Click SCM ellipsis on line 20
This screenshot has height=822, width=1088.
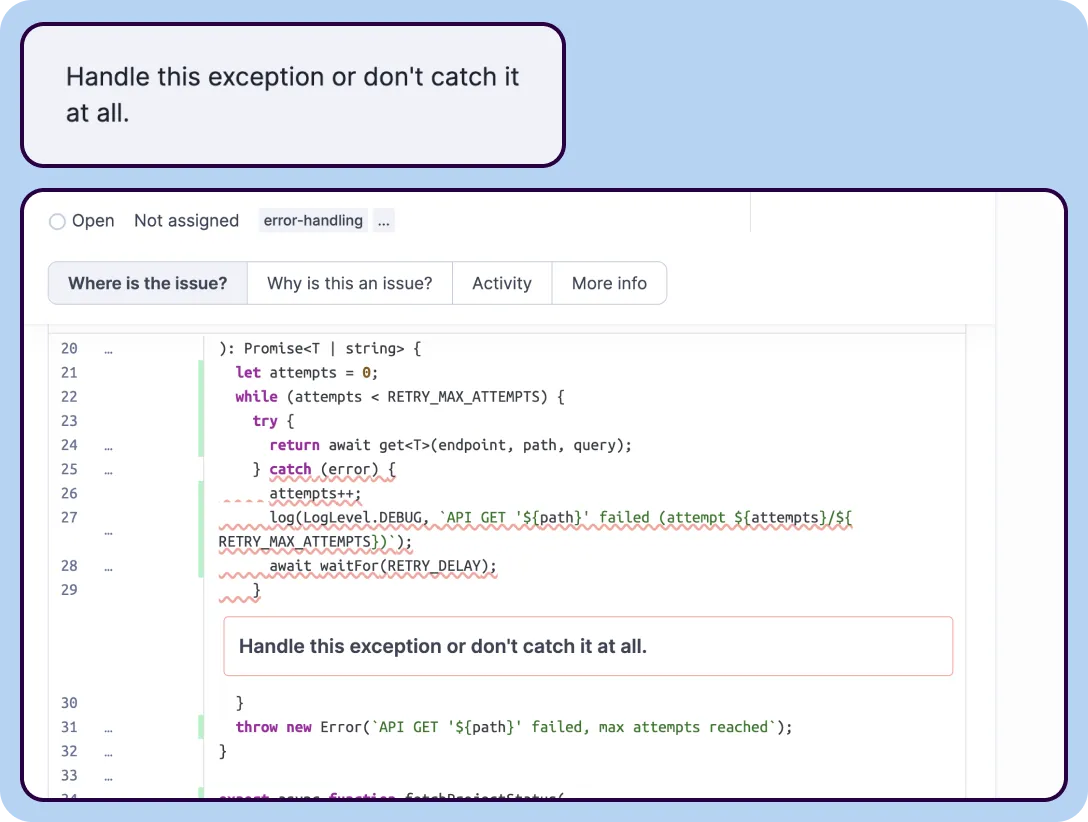(x=108, y=351)
